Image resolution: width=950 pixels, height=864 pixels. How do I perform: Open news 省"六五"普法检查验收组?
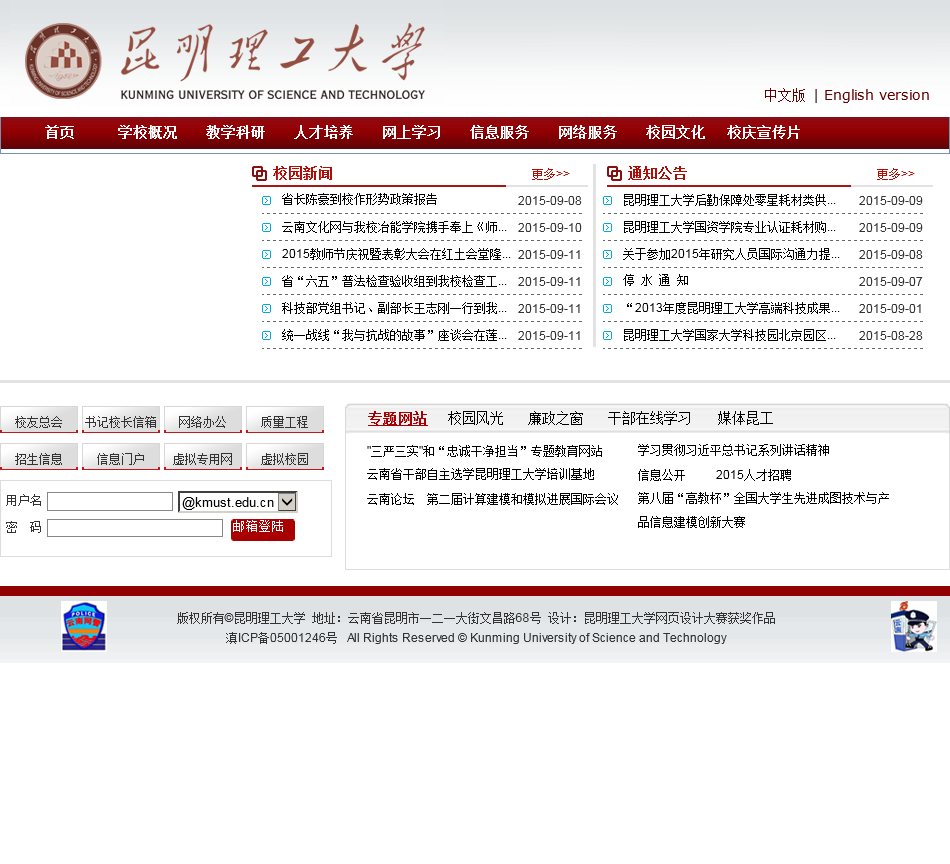click(394, 282)
